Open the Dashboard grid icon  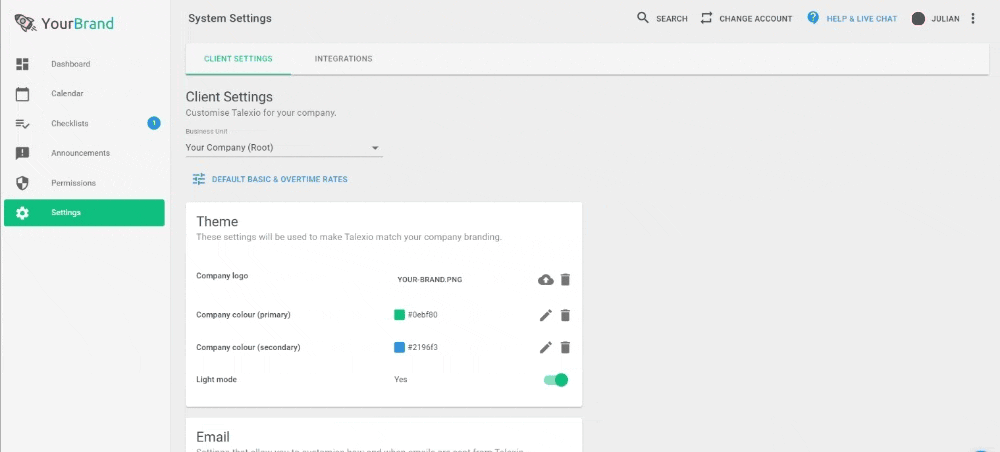pos(22,64)
